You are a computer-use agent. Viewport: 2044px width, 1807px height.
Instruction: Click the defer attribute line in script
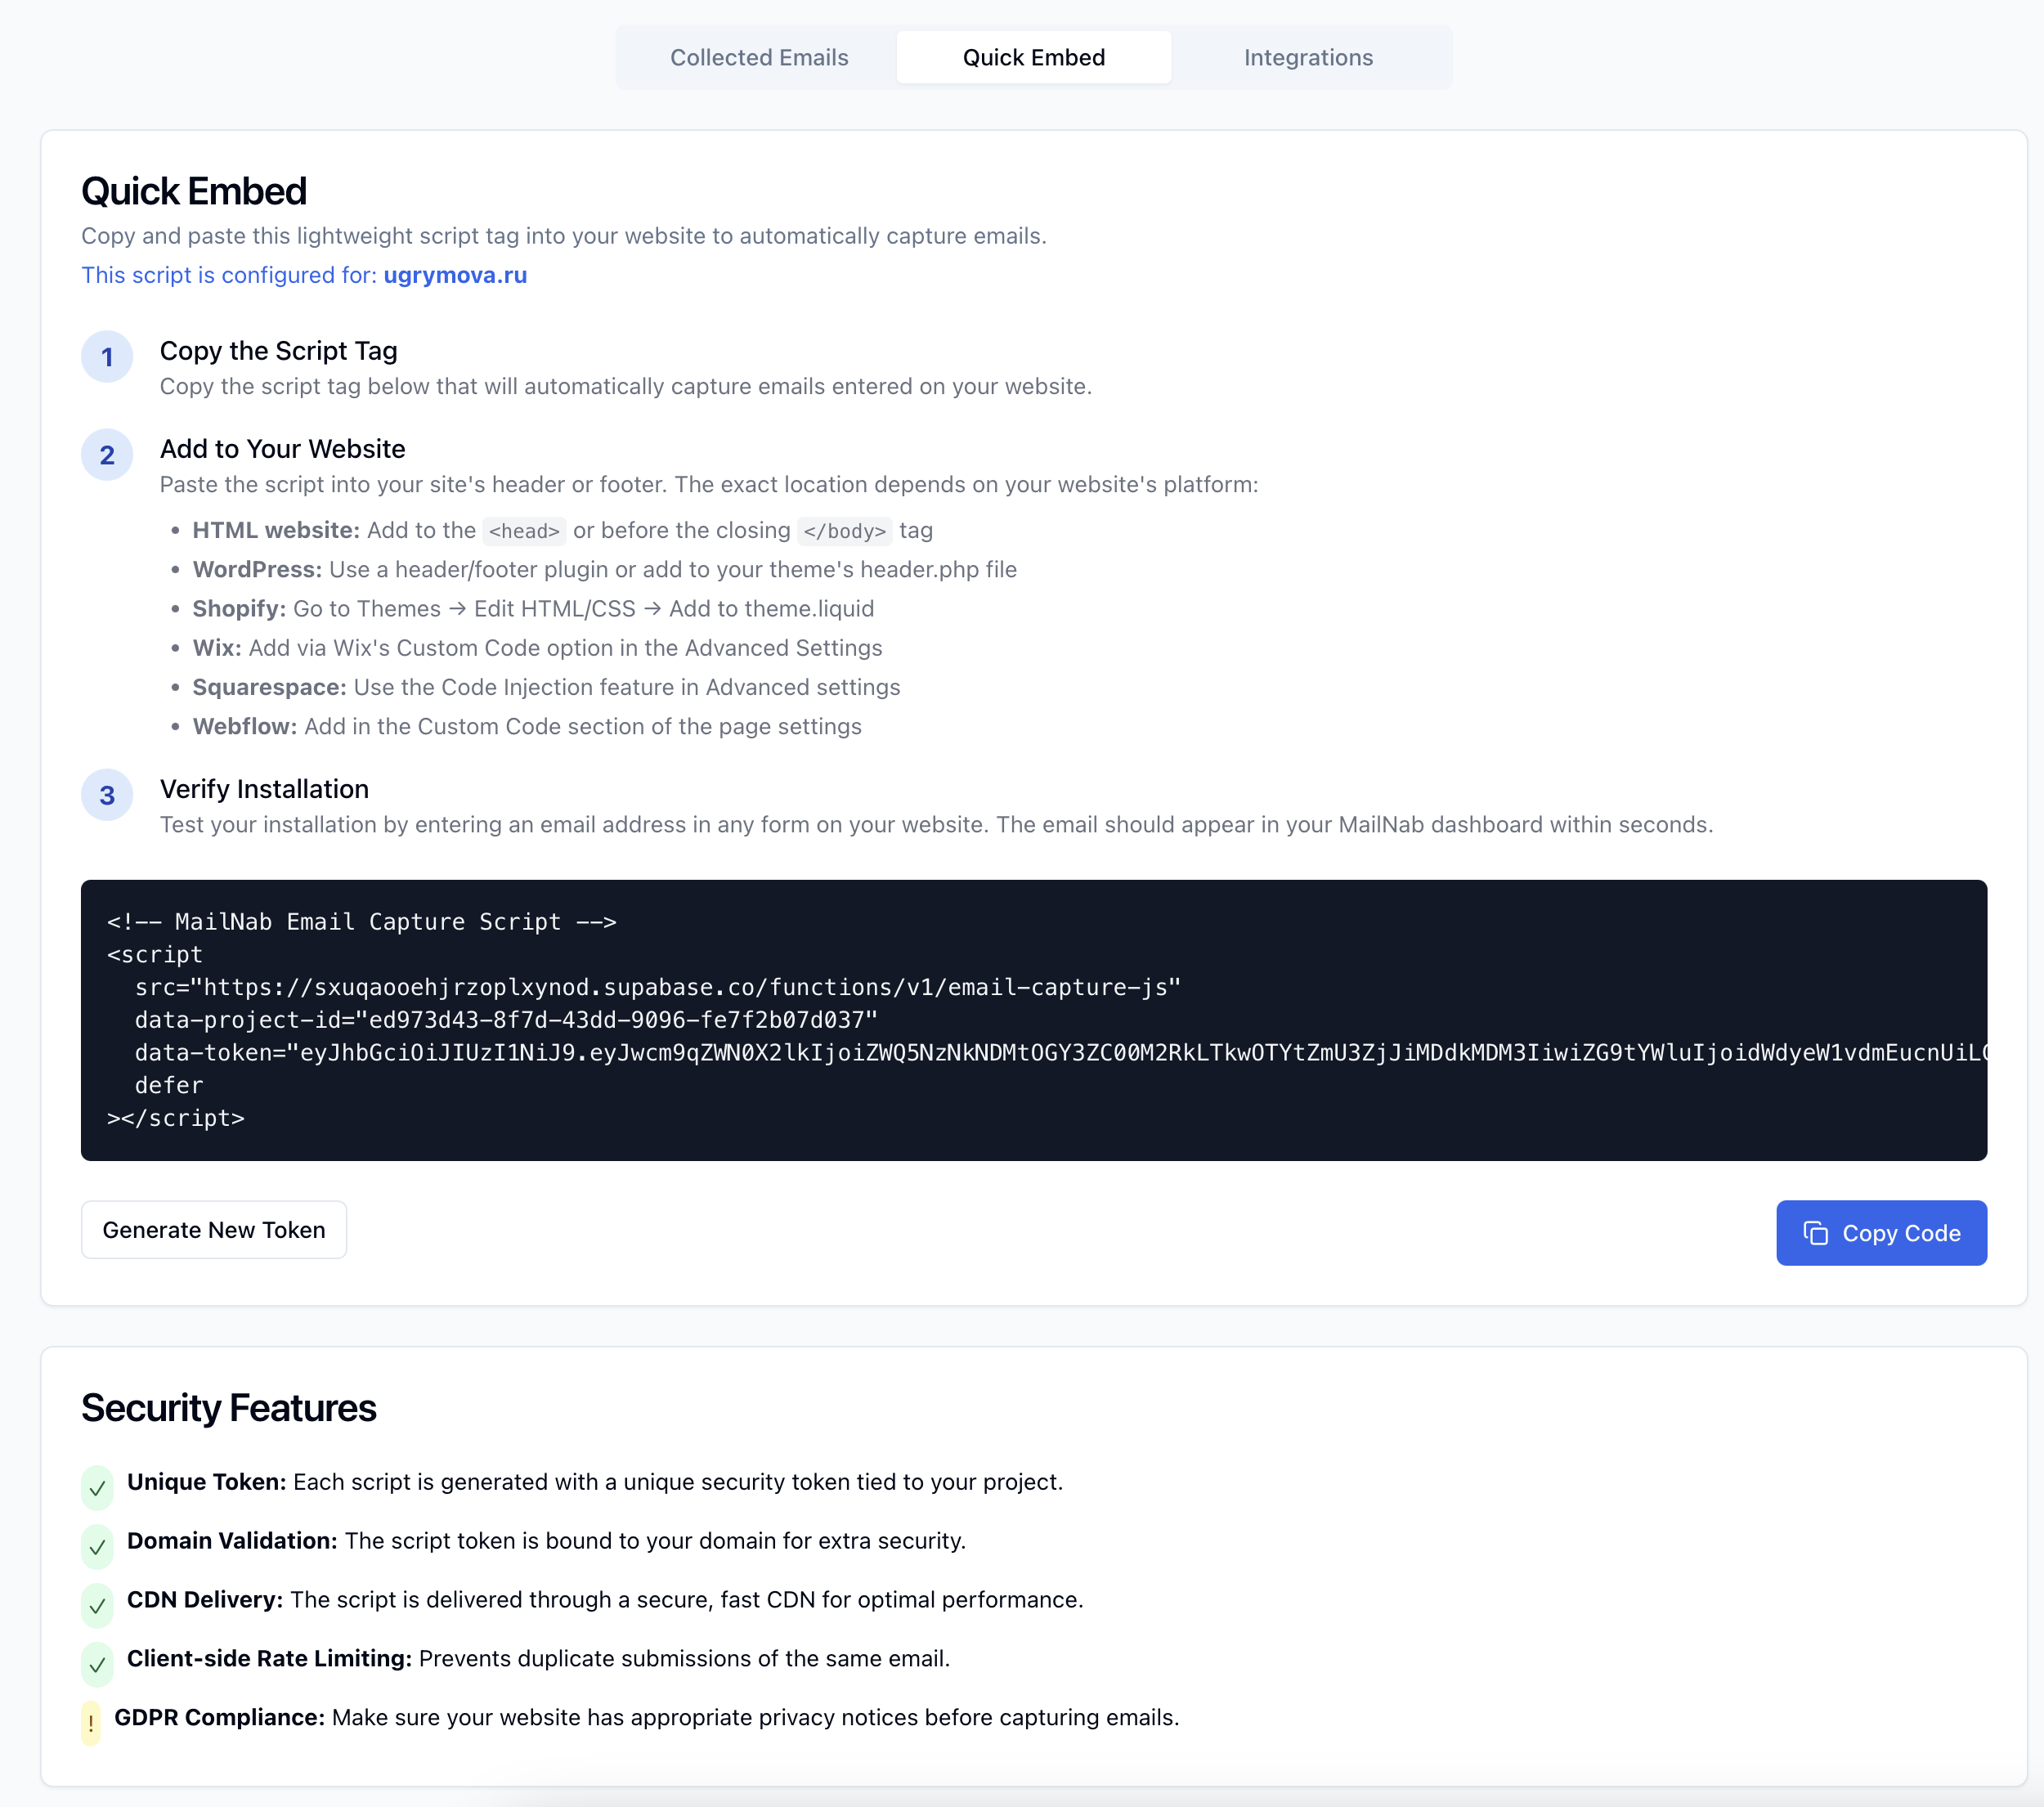click(169, 1086)
